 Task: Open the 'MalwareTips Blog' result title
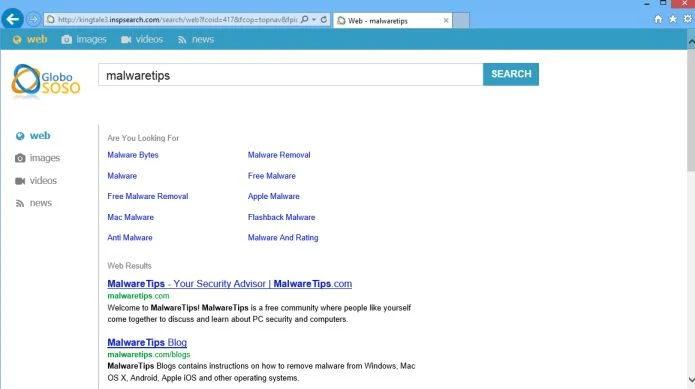pyautogui.click(x=147, y=342)
